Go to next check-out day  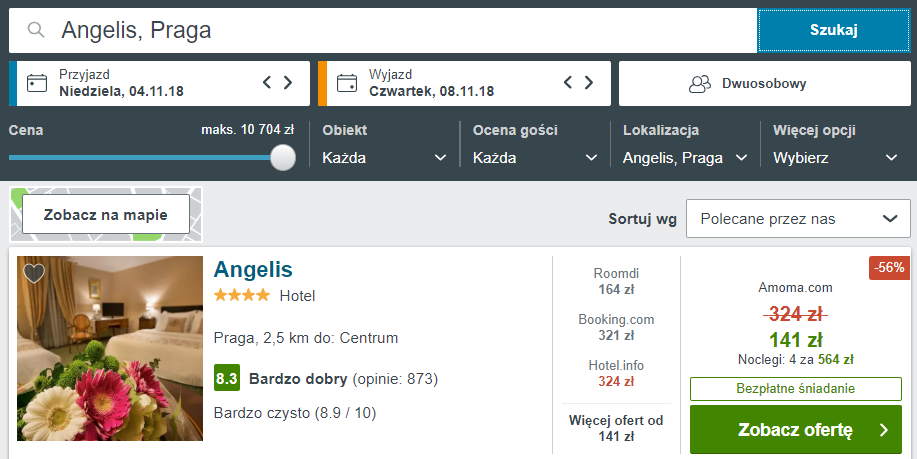589,83
